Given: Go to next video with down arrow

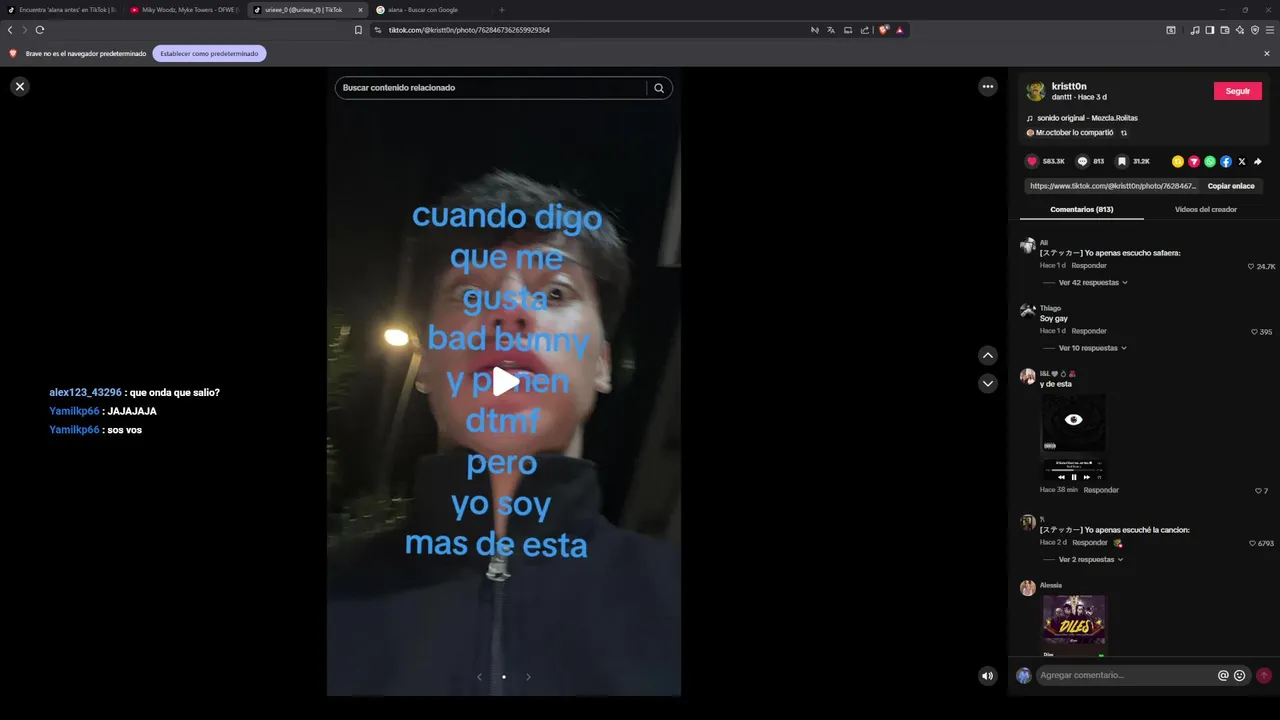Looking at the screenshot, I should click(988, 383).
